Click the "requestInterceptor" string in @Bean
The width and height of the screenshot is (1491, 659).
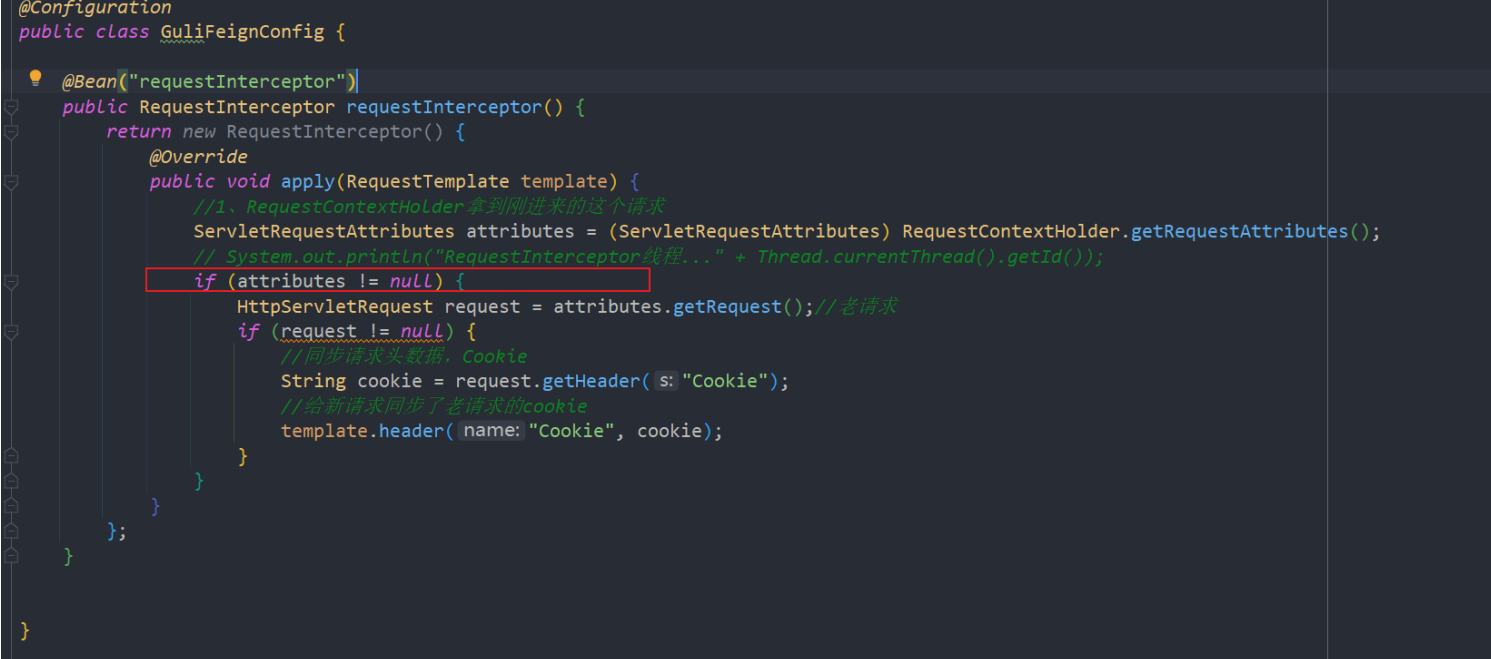pyautogui.click(x=237, y=82)
